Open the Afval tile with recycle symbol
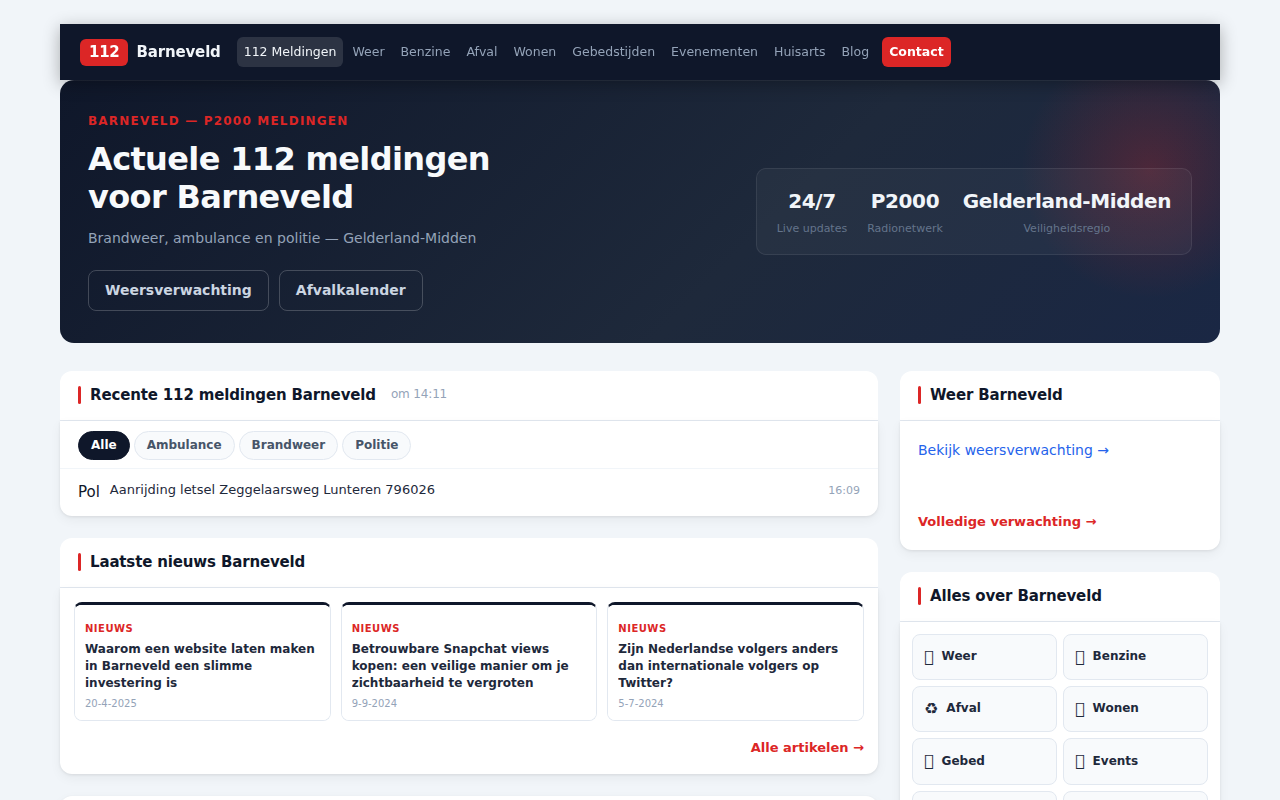1280x800 pixels. 984,709
